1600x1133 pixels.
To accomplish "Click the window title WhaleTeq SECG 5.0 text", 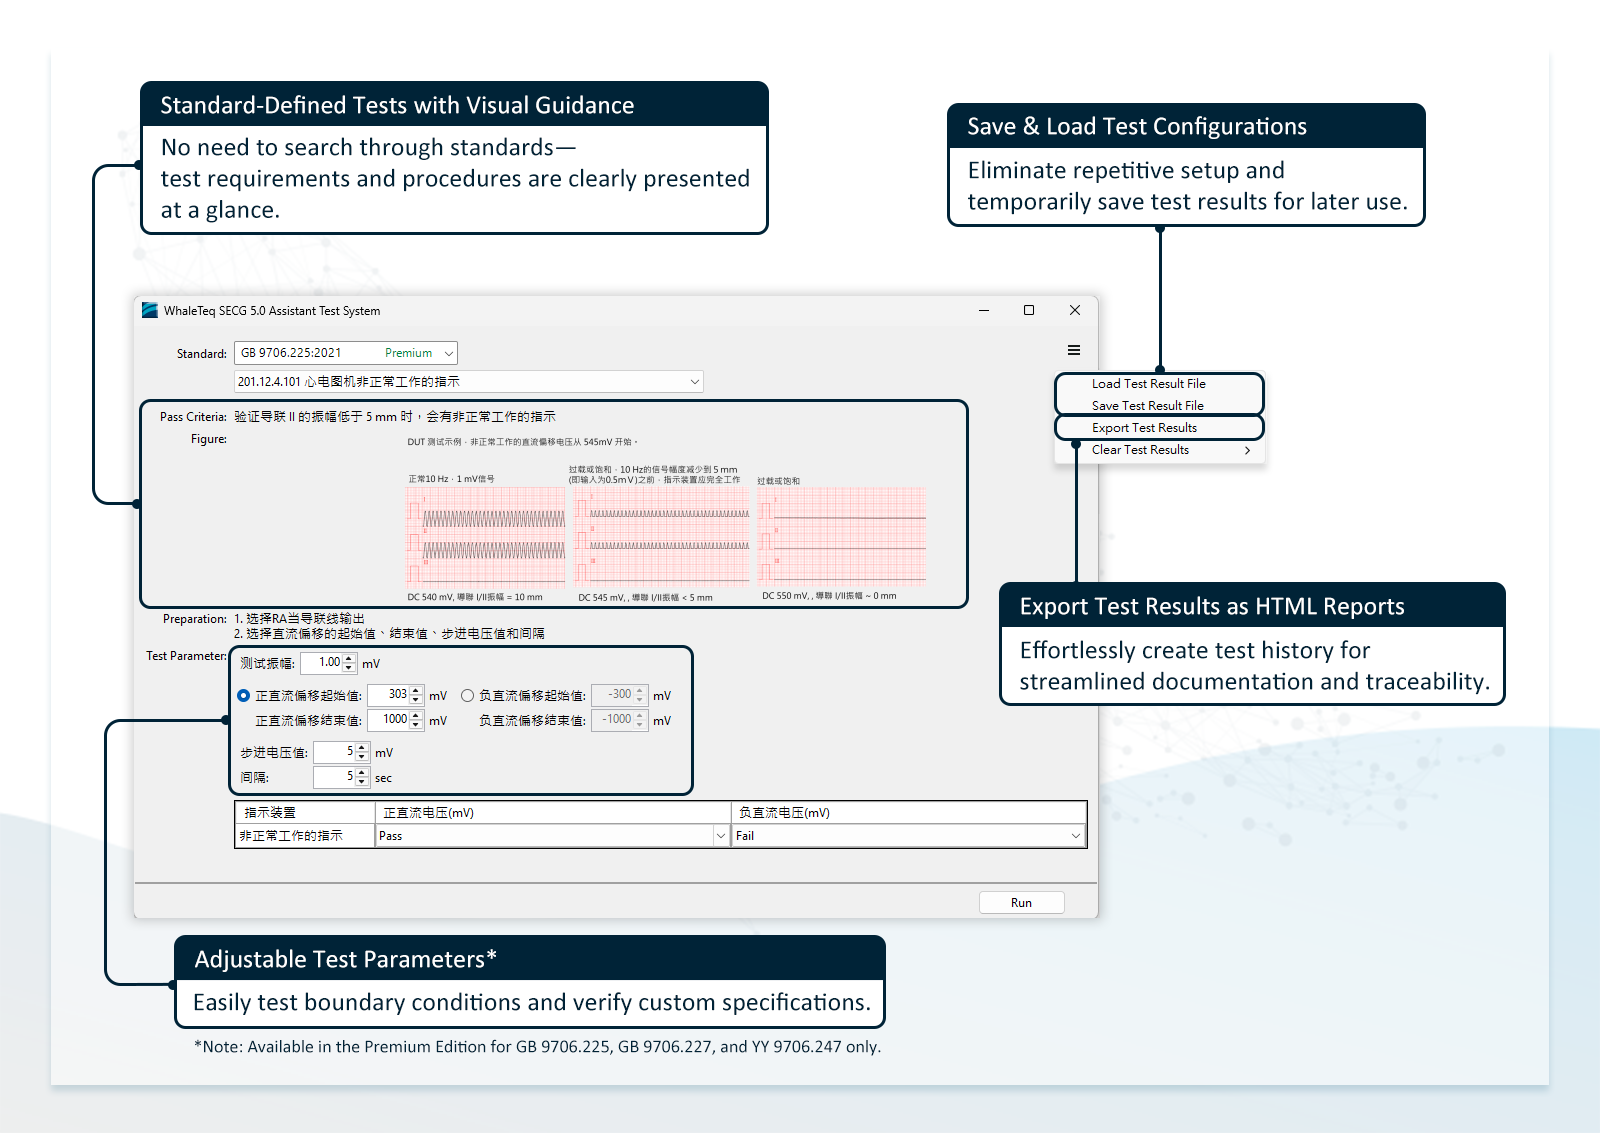I will click(x=272, y=311).
